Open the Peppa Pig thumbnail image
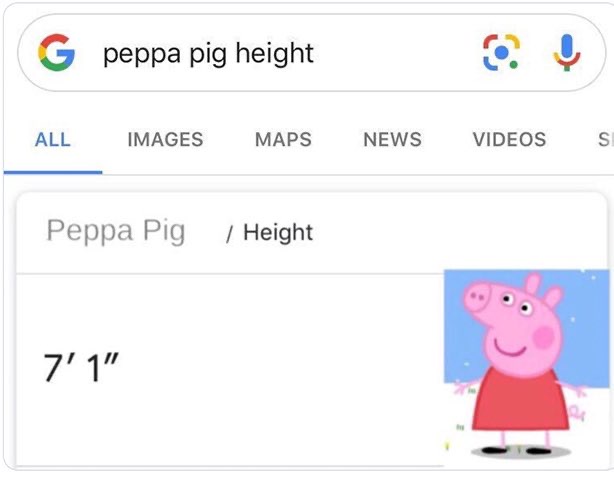The height and width of the screenshot is (479, 614). coord(527,364)
